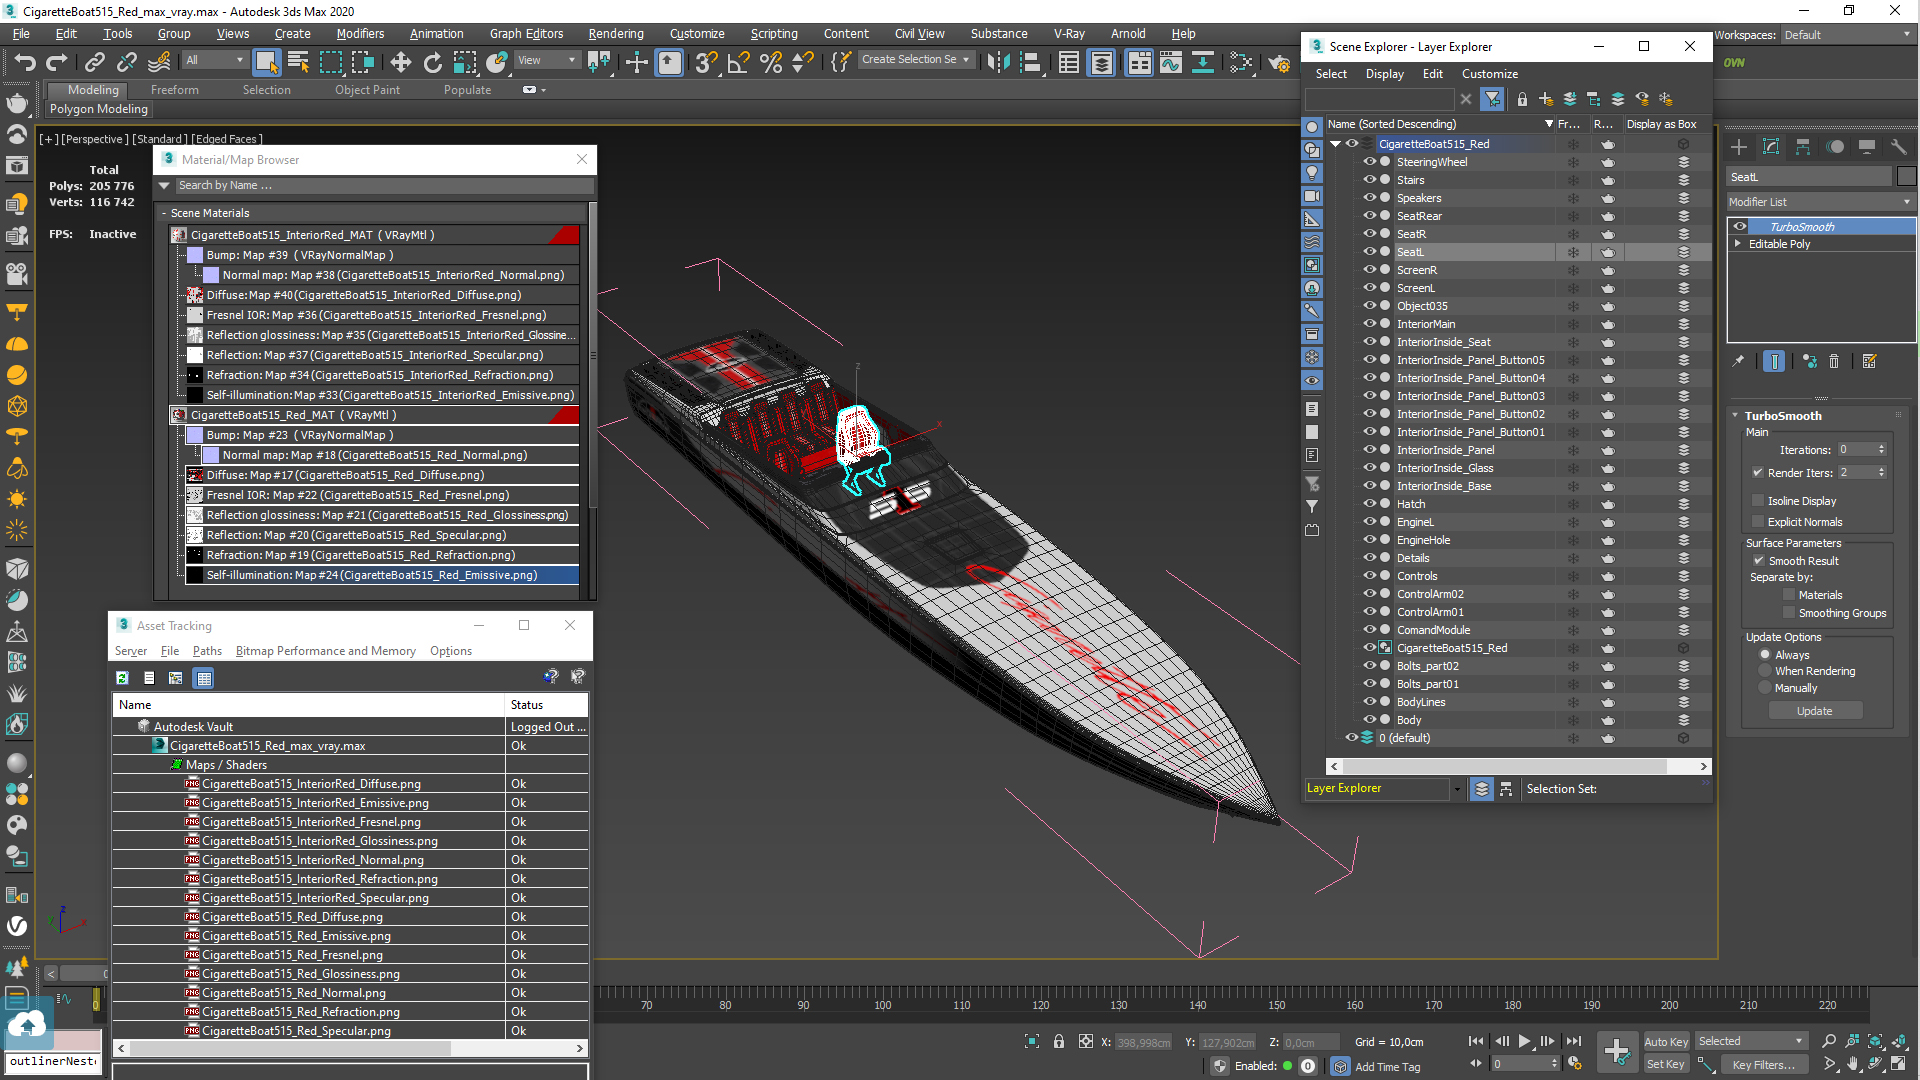The image size is (1920, 1080).
Task: Choose the Select and Scale tool
Action: [464, 62]
